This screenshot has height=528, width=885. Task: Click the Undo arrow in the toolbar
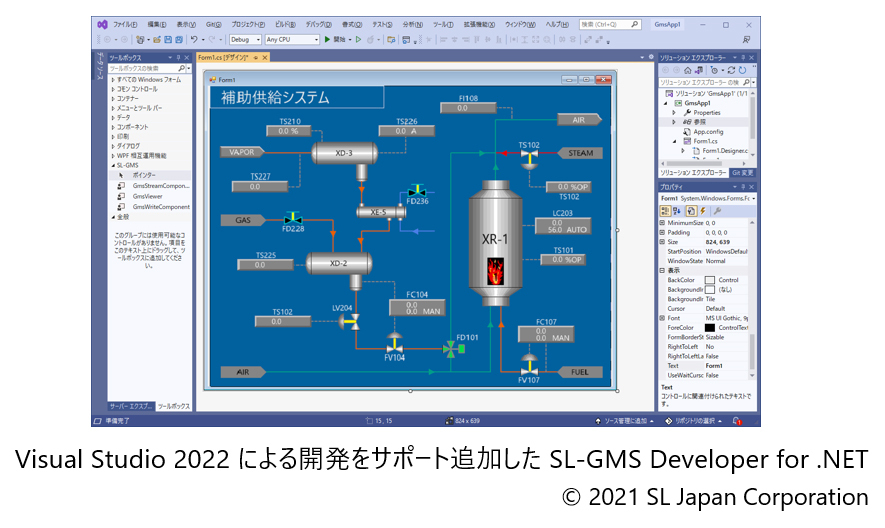click(x=194, y=40)
